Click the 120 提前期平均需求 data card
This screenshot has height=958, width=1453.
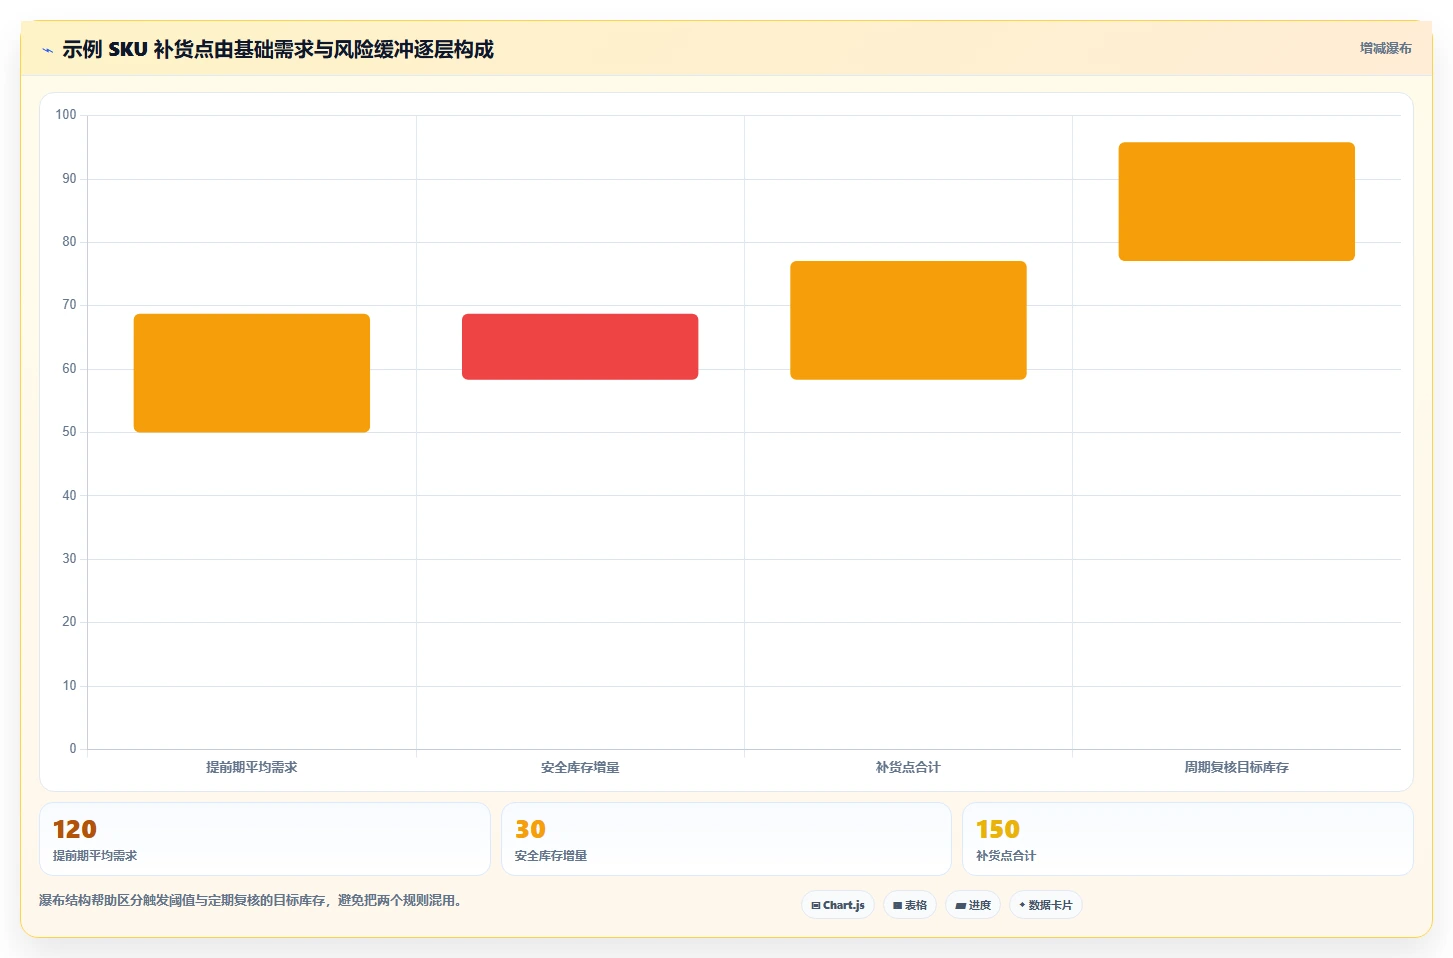point(265,839)
